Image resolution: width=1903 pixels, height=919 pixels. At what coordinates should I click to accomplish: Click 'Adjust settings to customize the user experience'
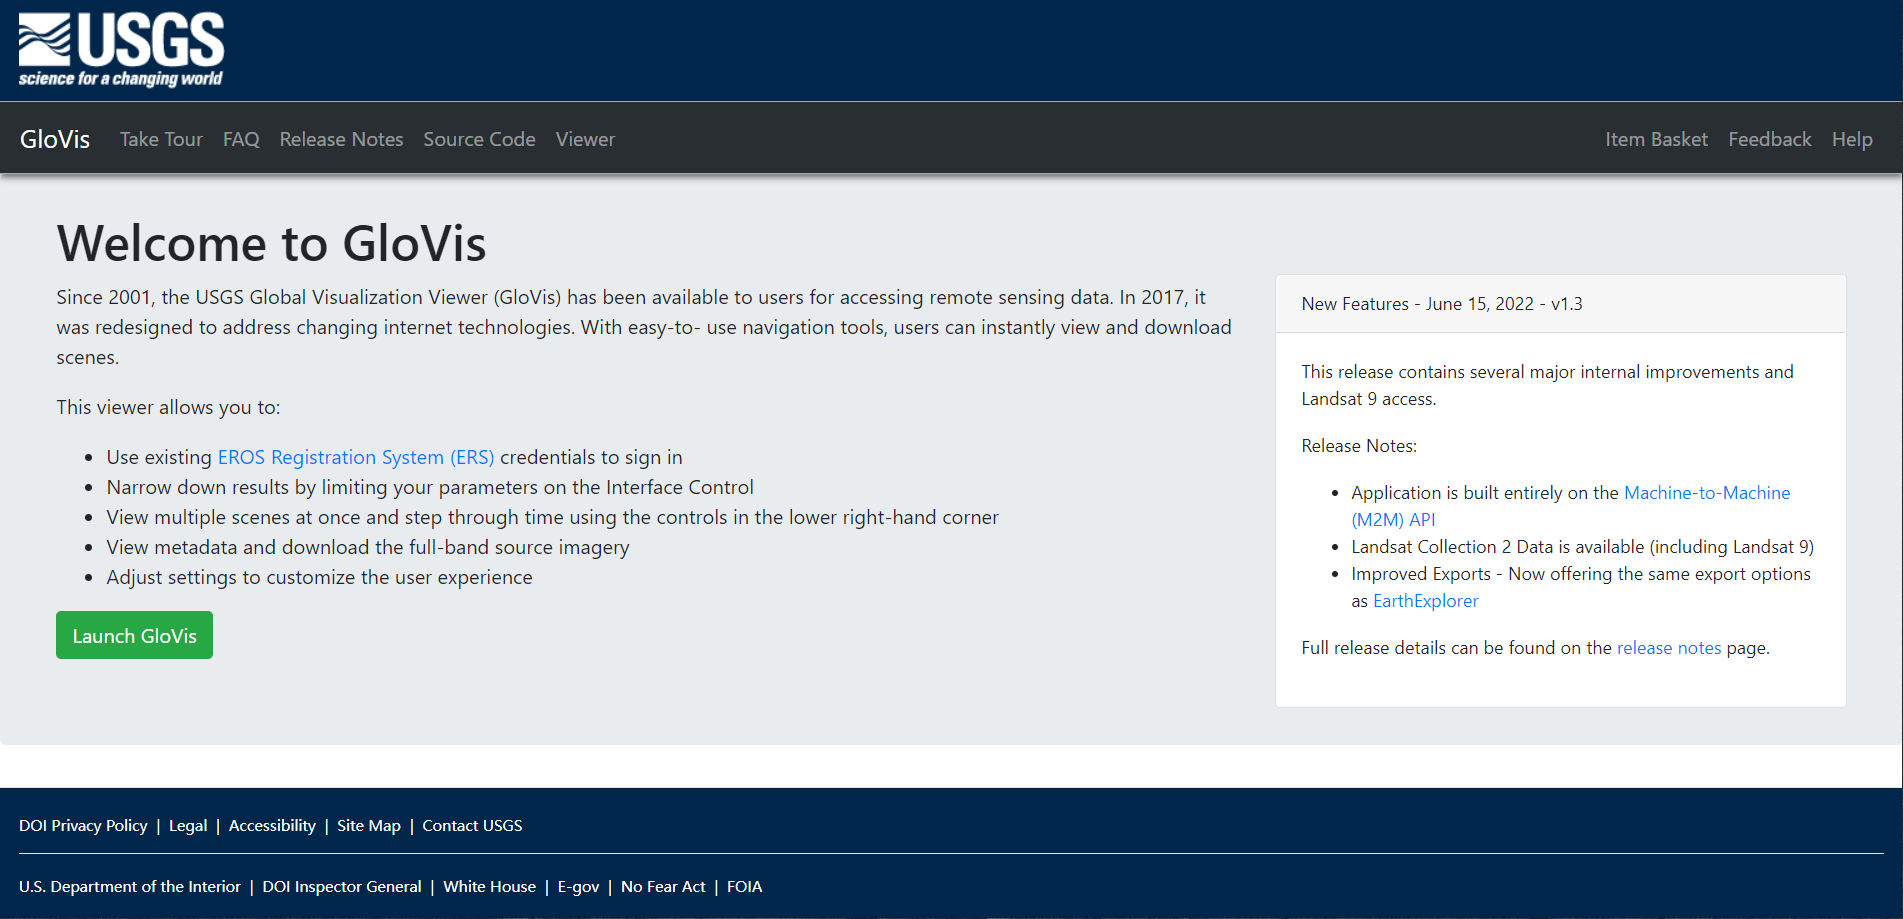coord(319,577)
